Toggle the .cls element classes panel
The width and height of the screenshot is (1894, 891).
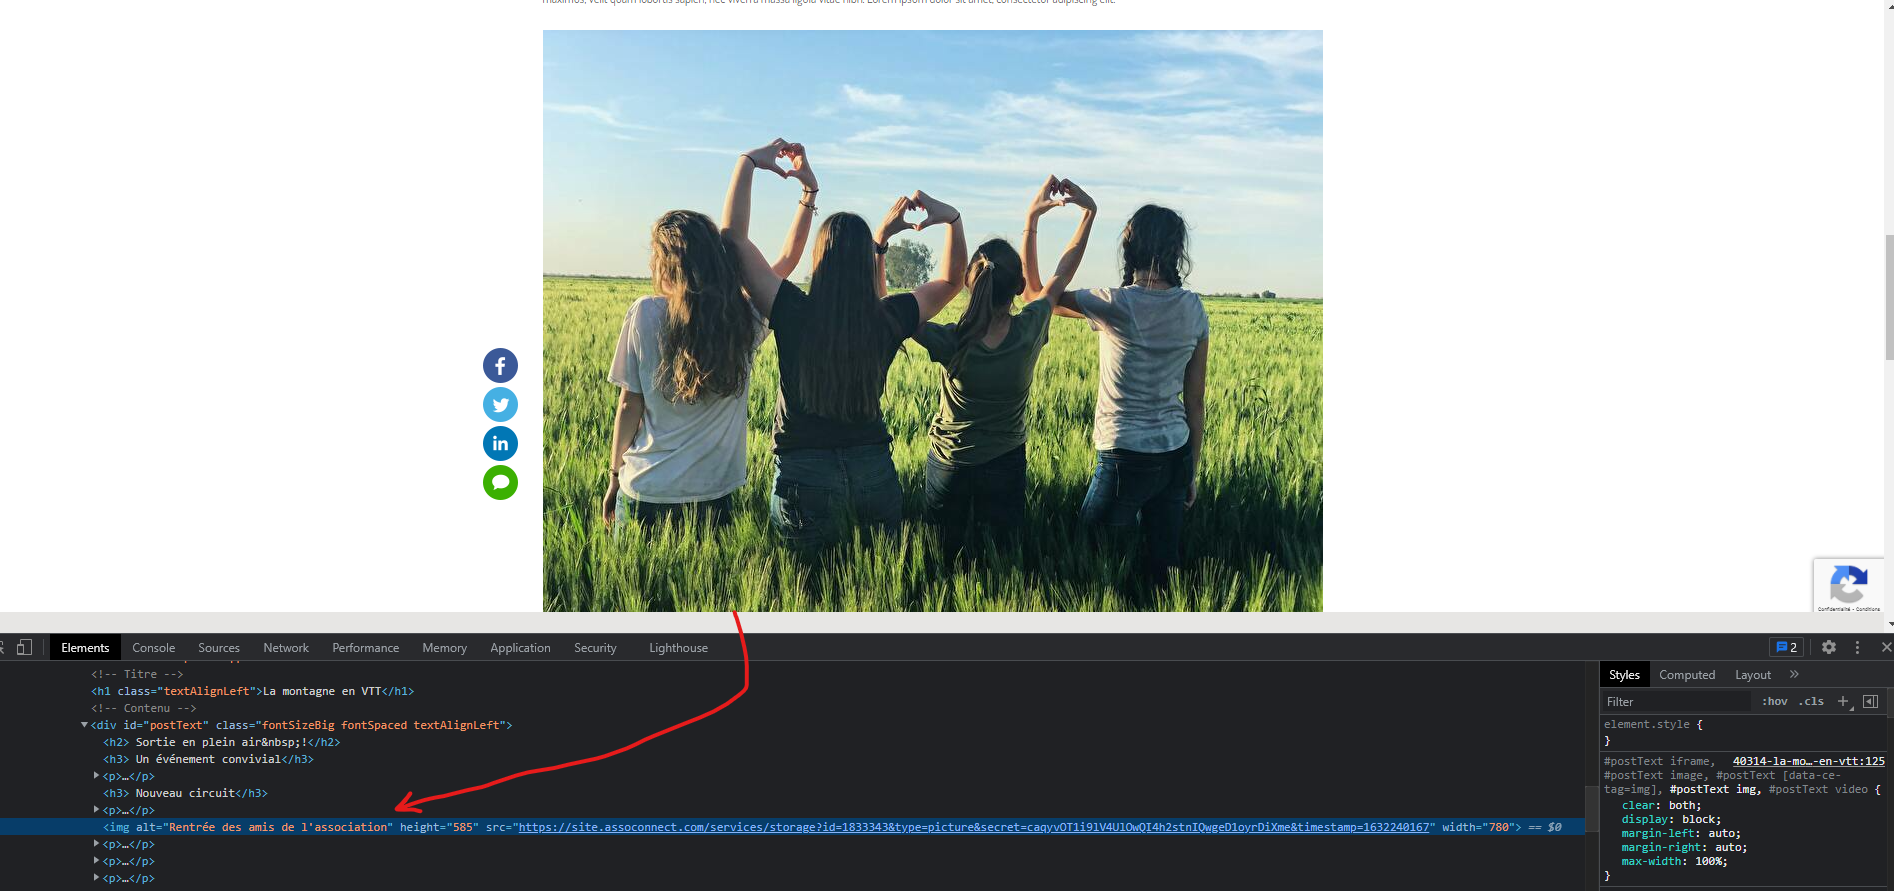coord(1811,702)
